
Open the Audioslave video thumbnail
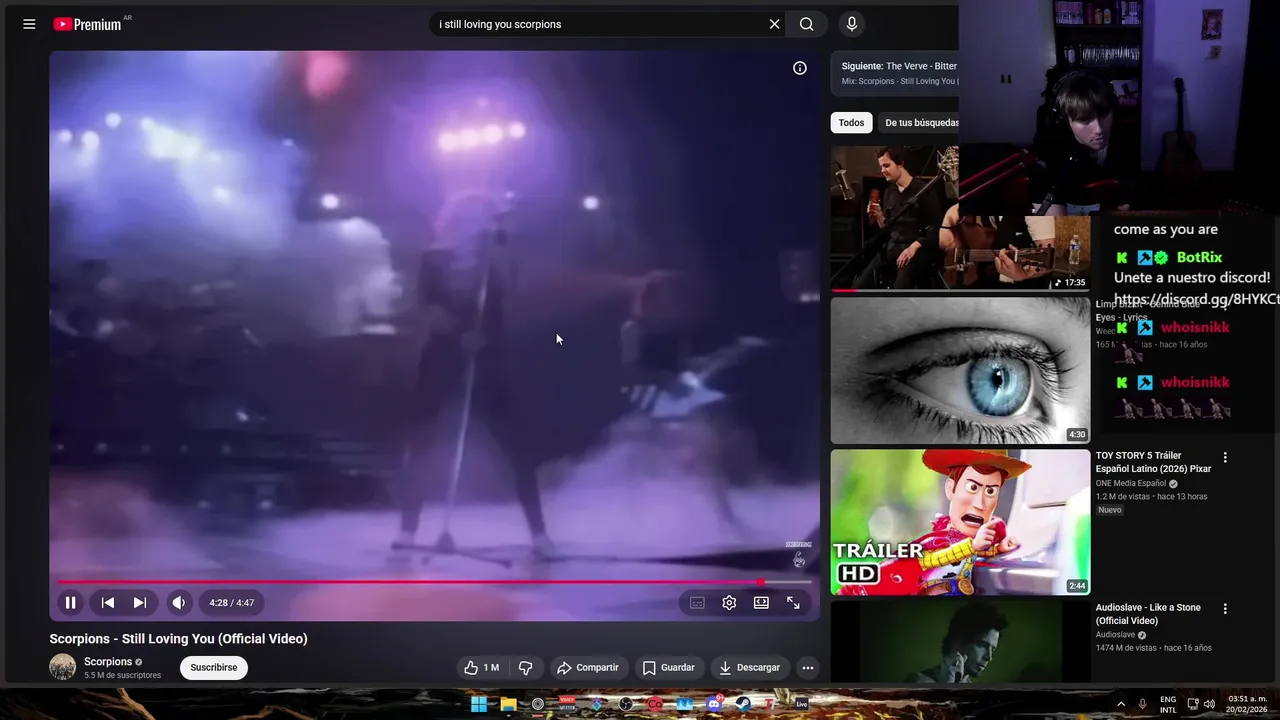(960, 642)
